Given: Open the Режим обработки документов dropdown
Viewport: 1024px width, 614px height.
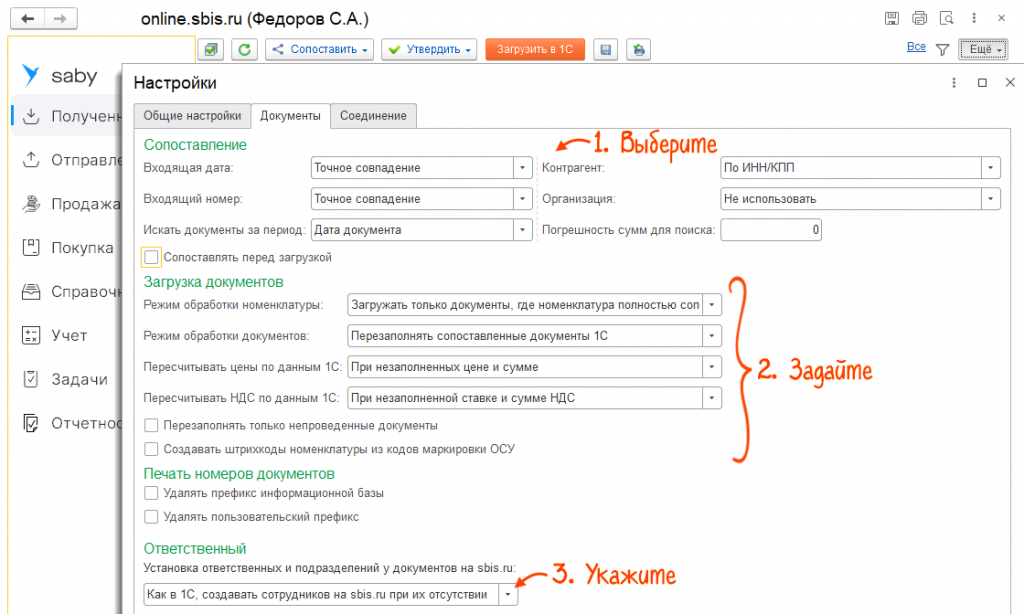Looking at the screenshot, I should pos(711,336).
